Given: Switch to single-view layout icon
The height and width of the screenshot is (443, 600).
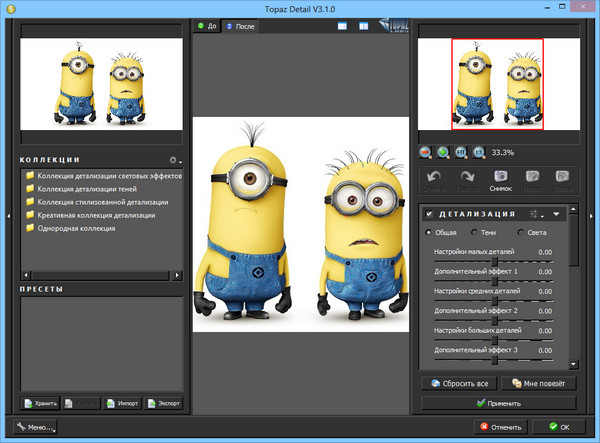Looking at the screenshot, I should point(343,25).
